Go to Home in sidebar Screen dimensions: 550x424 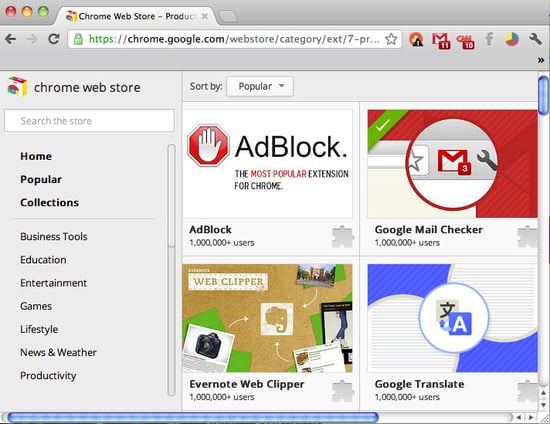tap(36, 156)
